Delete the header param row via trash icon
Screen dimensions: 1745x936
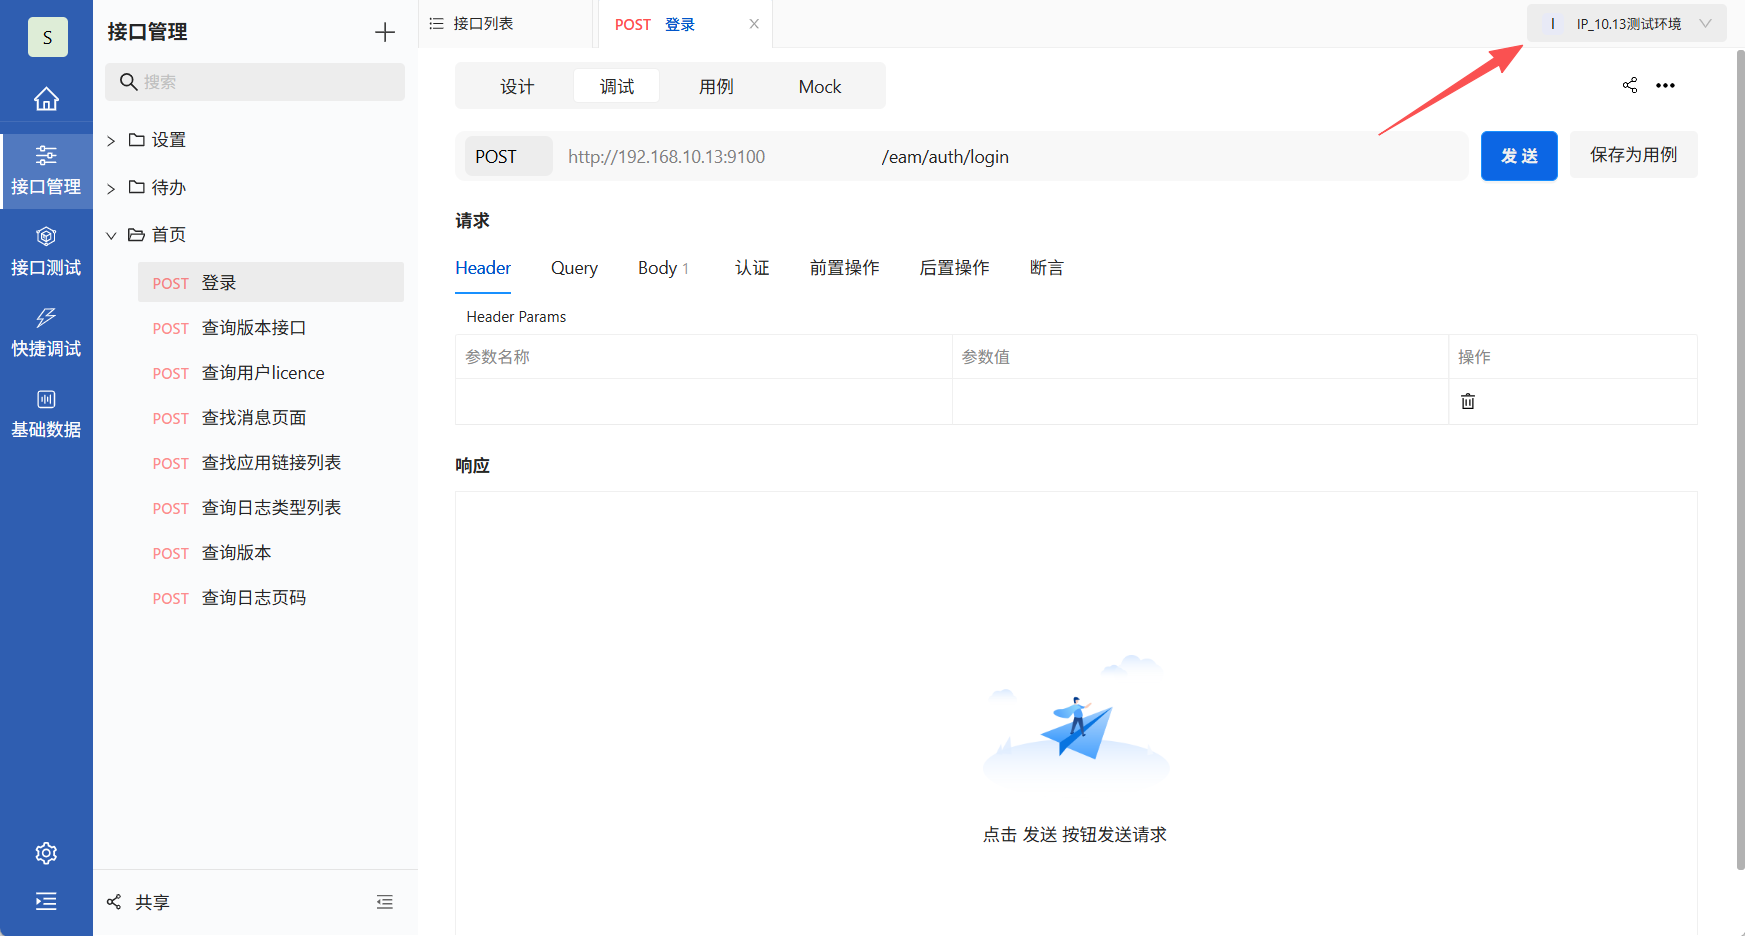click(x=1468, y=401)
